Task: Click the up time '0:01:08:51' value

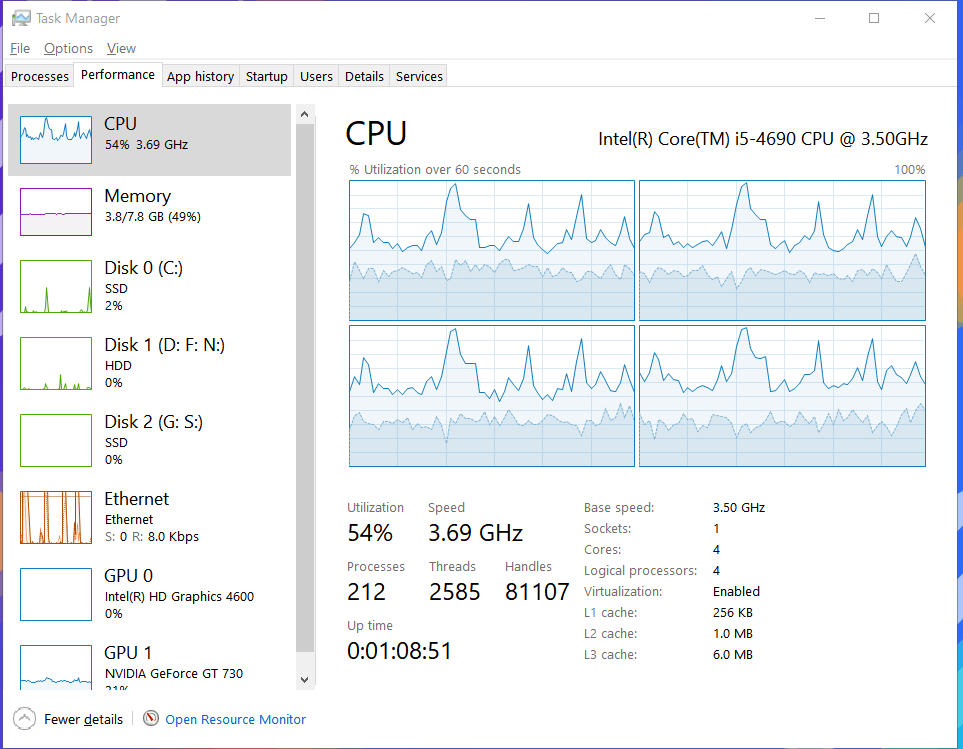Action: coord(399,650)
